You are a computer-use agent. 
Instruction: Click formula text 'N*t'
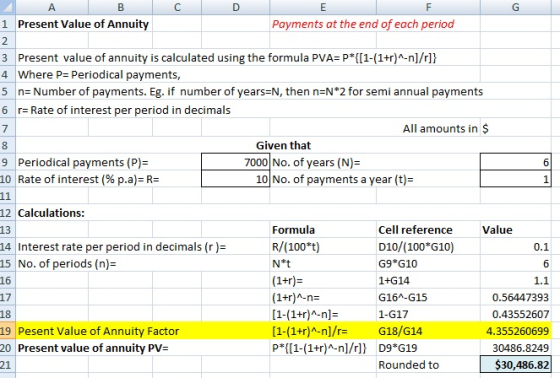[x=281, y=264]
